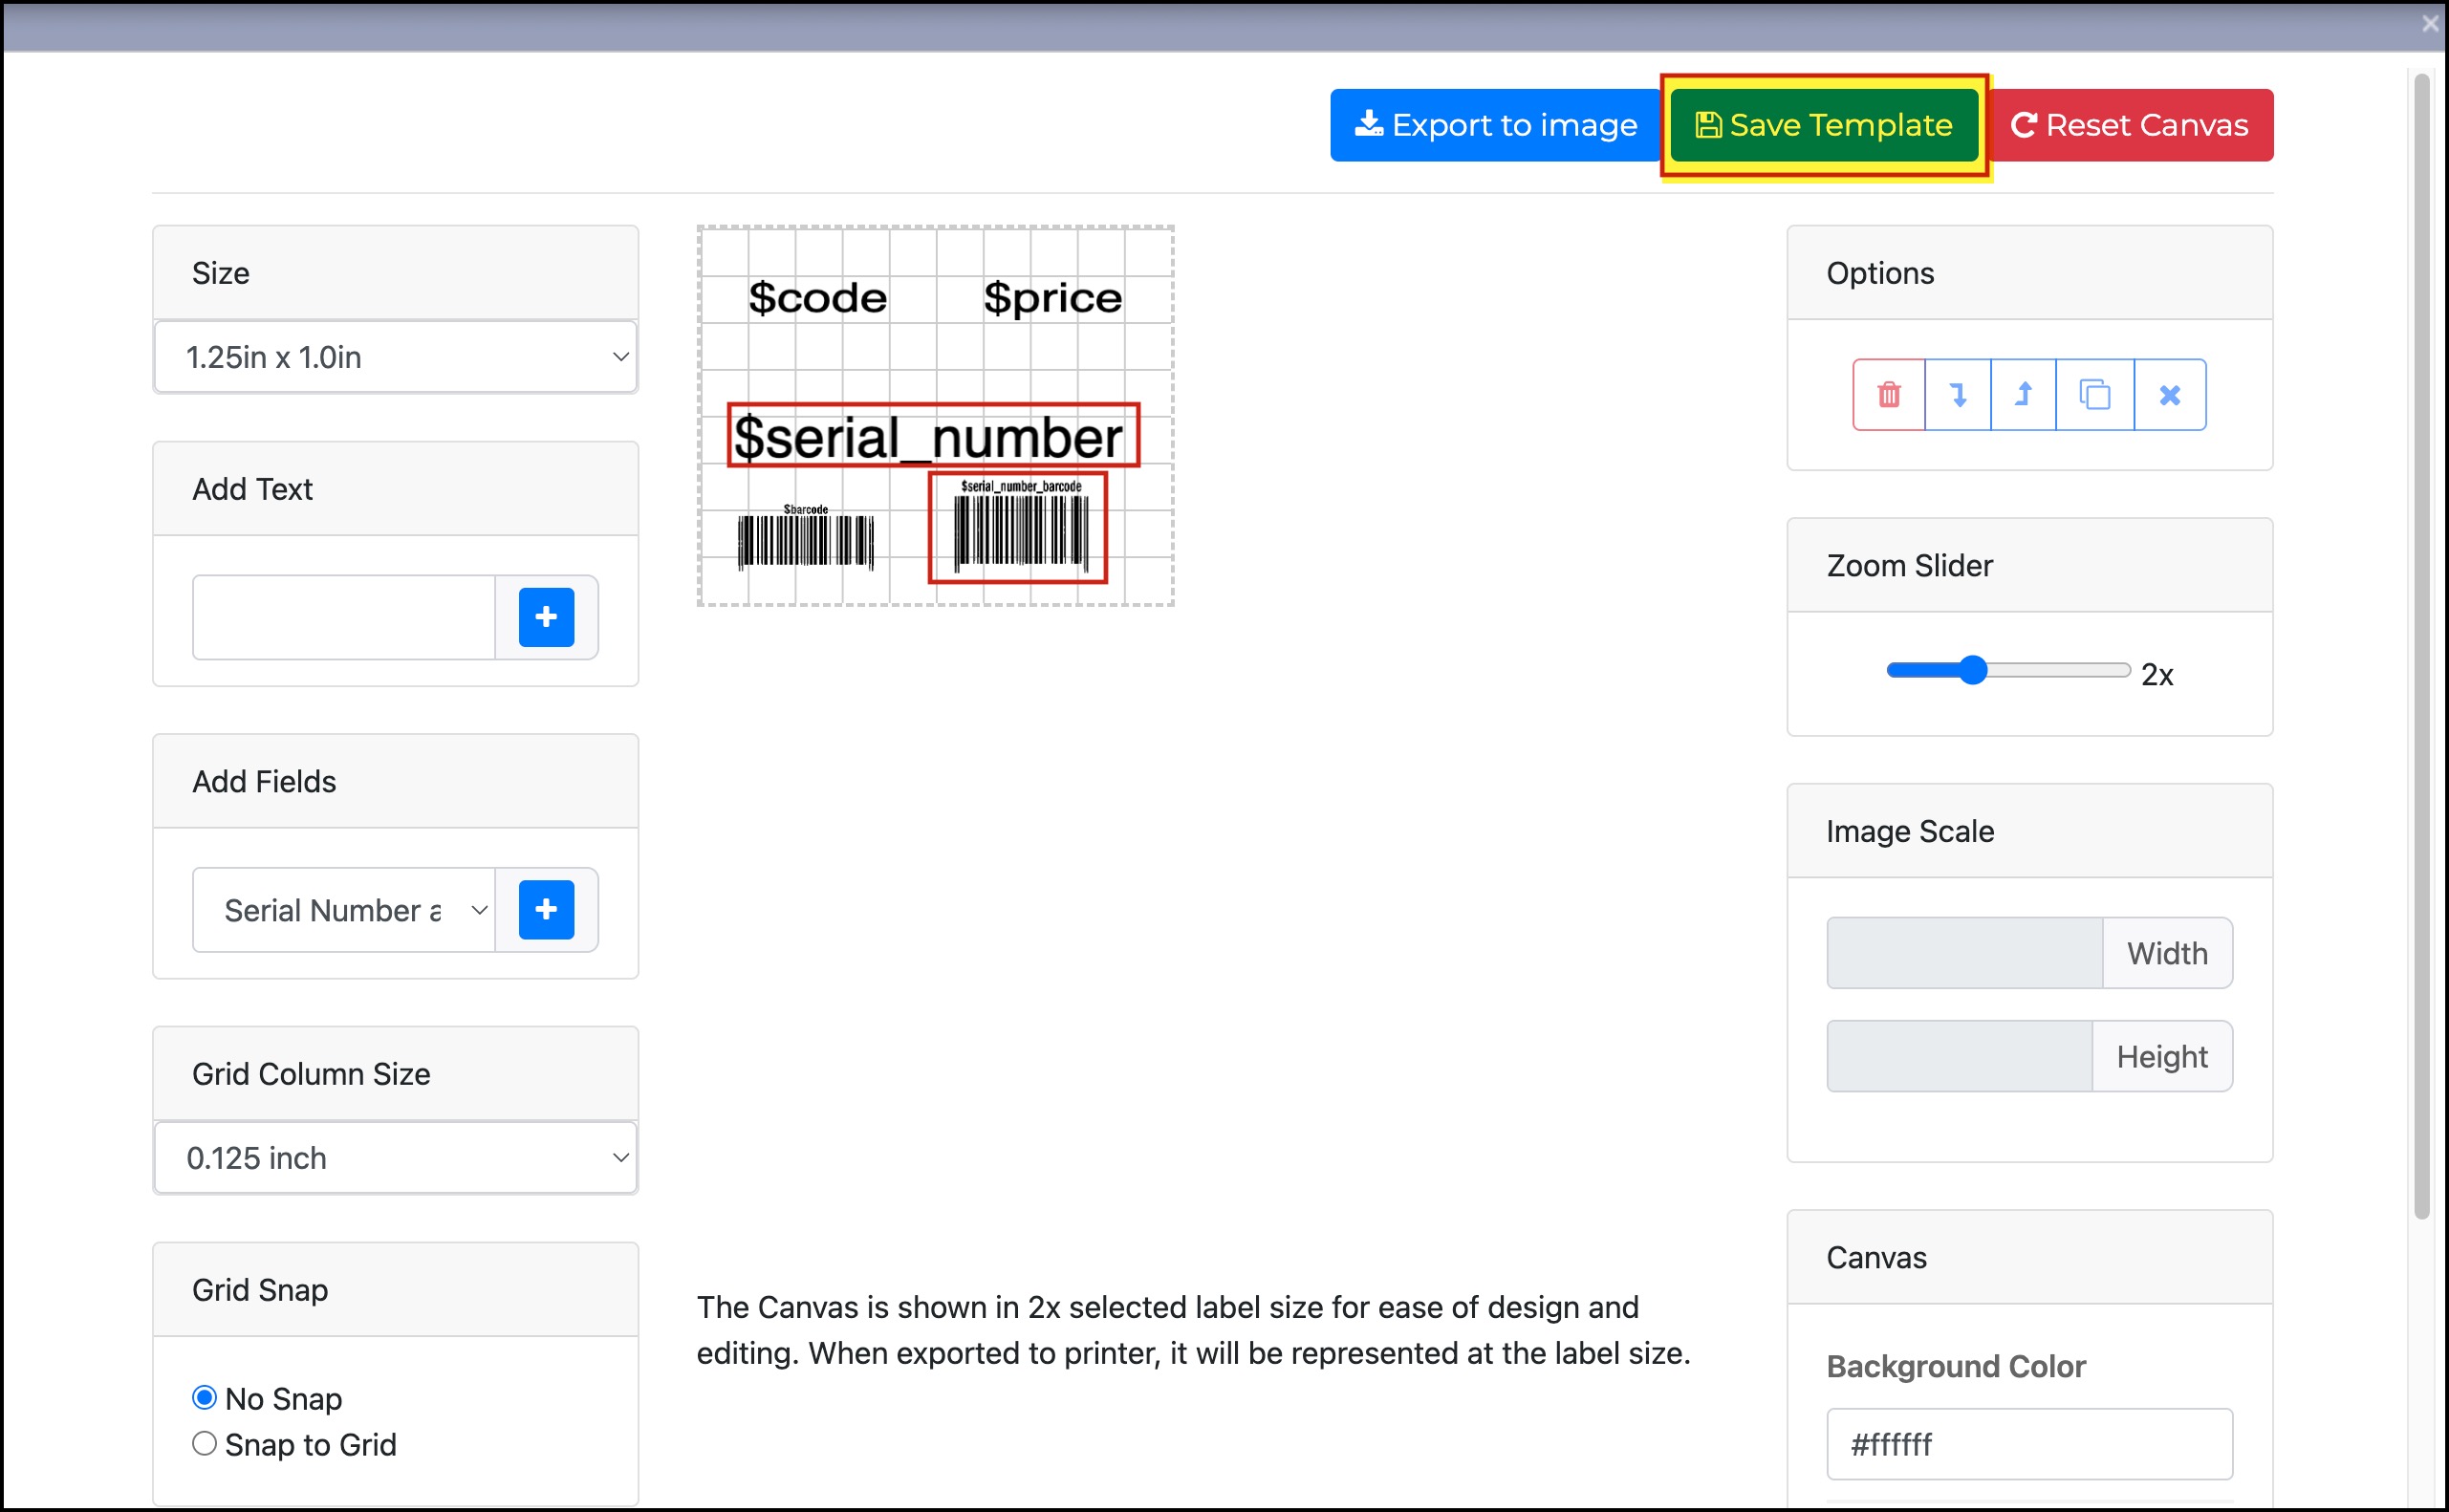Click the Zoom Slider handle

coord(1972,670)
